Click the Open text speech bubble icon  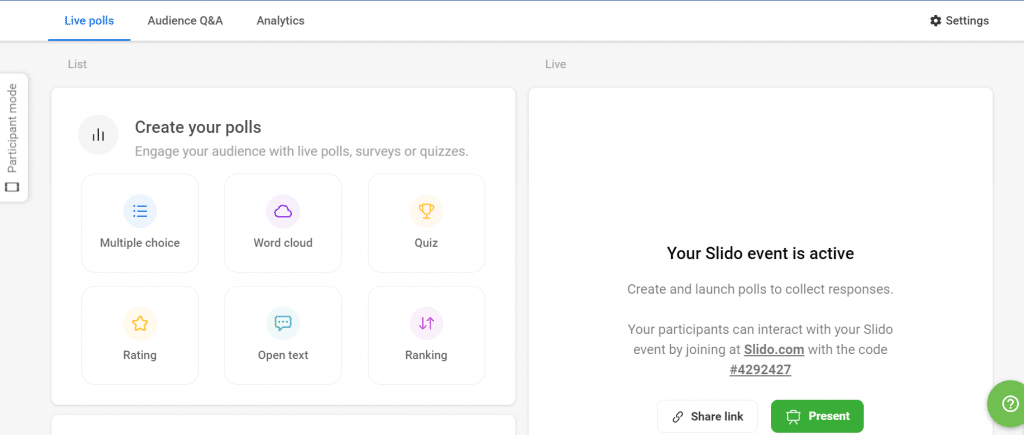tap(283, 323)
